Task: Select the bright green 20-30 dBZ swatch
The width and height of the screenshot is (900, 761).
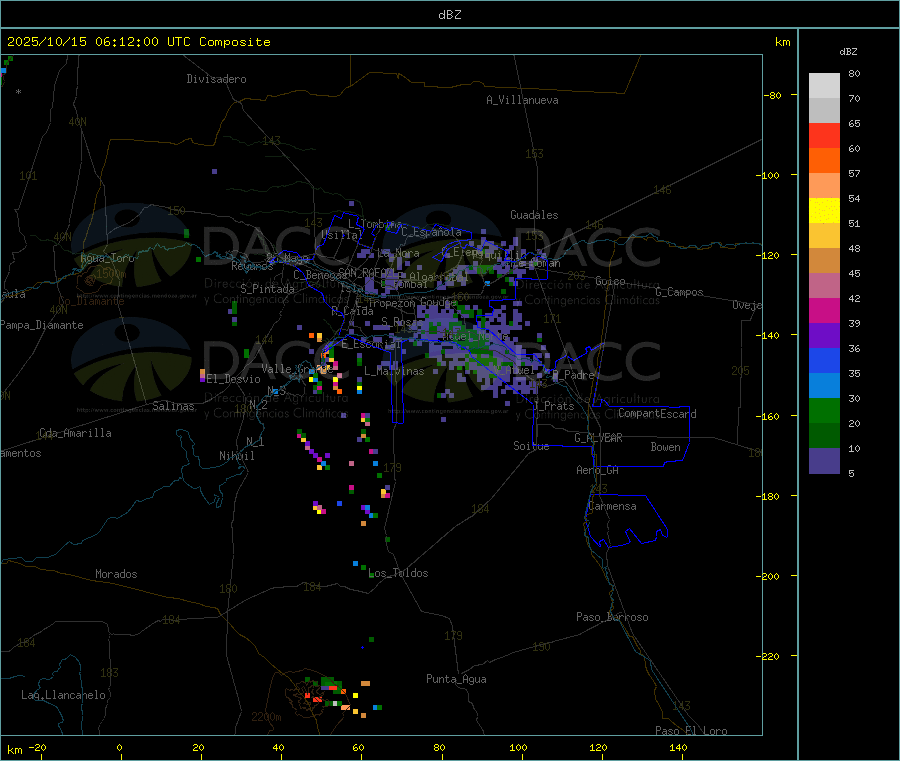Action: tap(824, 410)
